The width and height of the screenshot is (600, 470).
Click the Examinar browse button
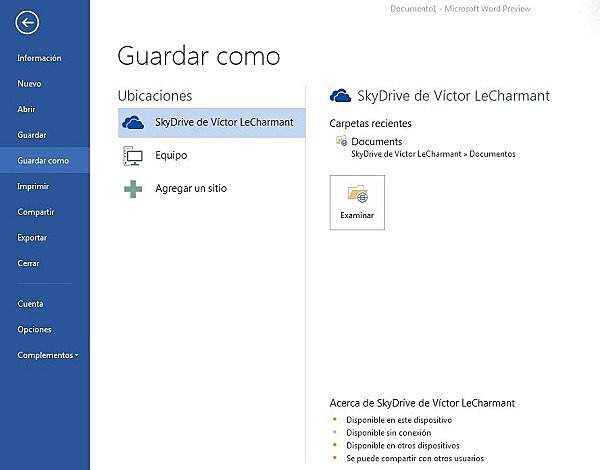click(357, 202)
